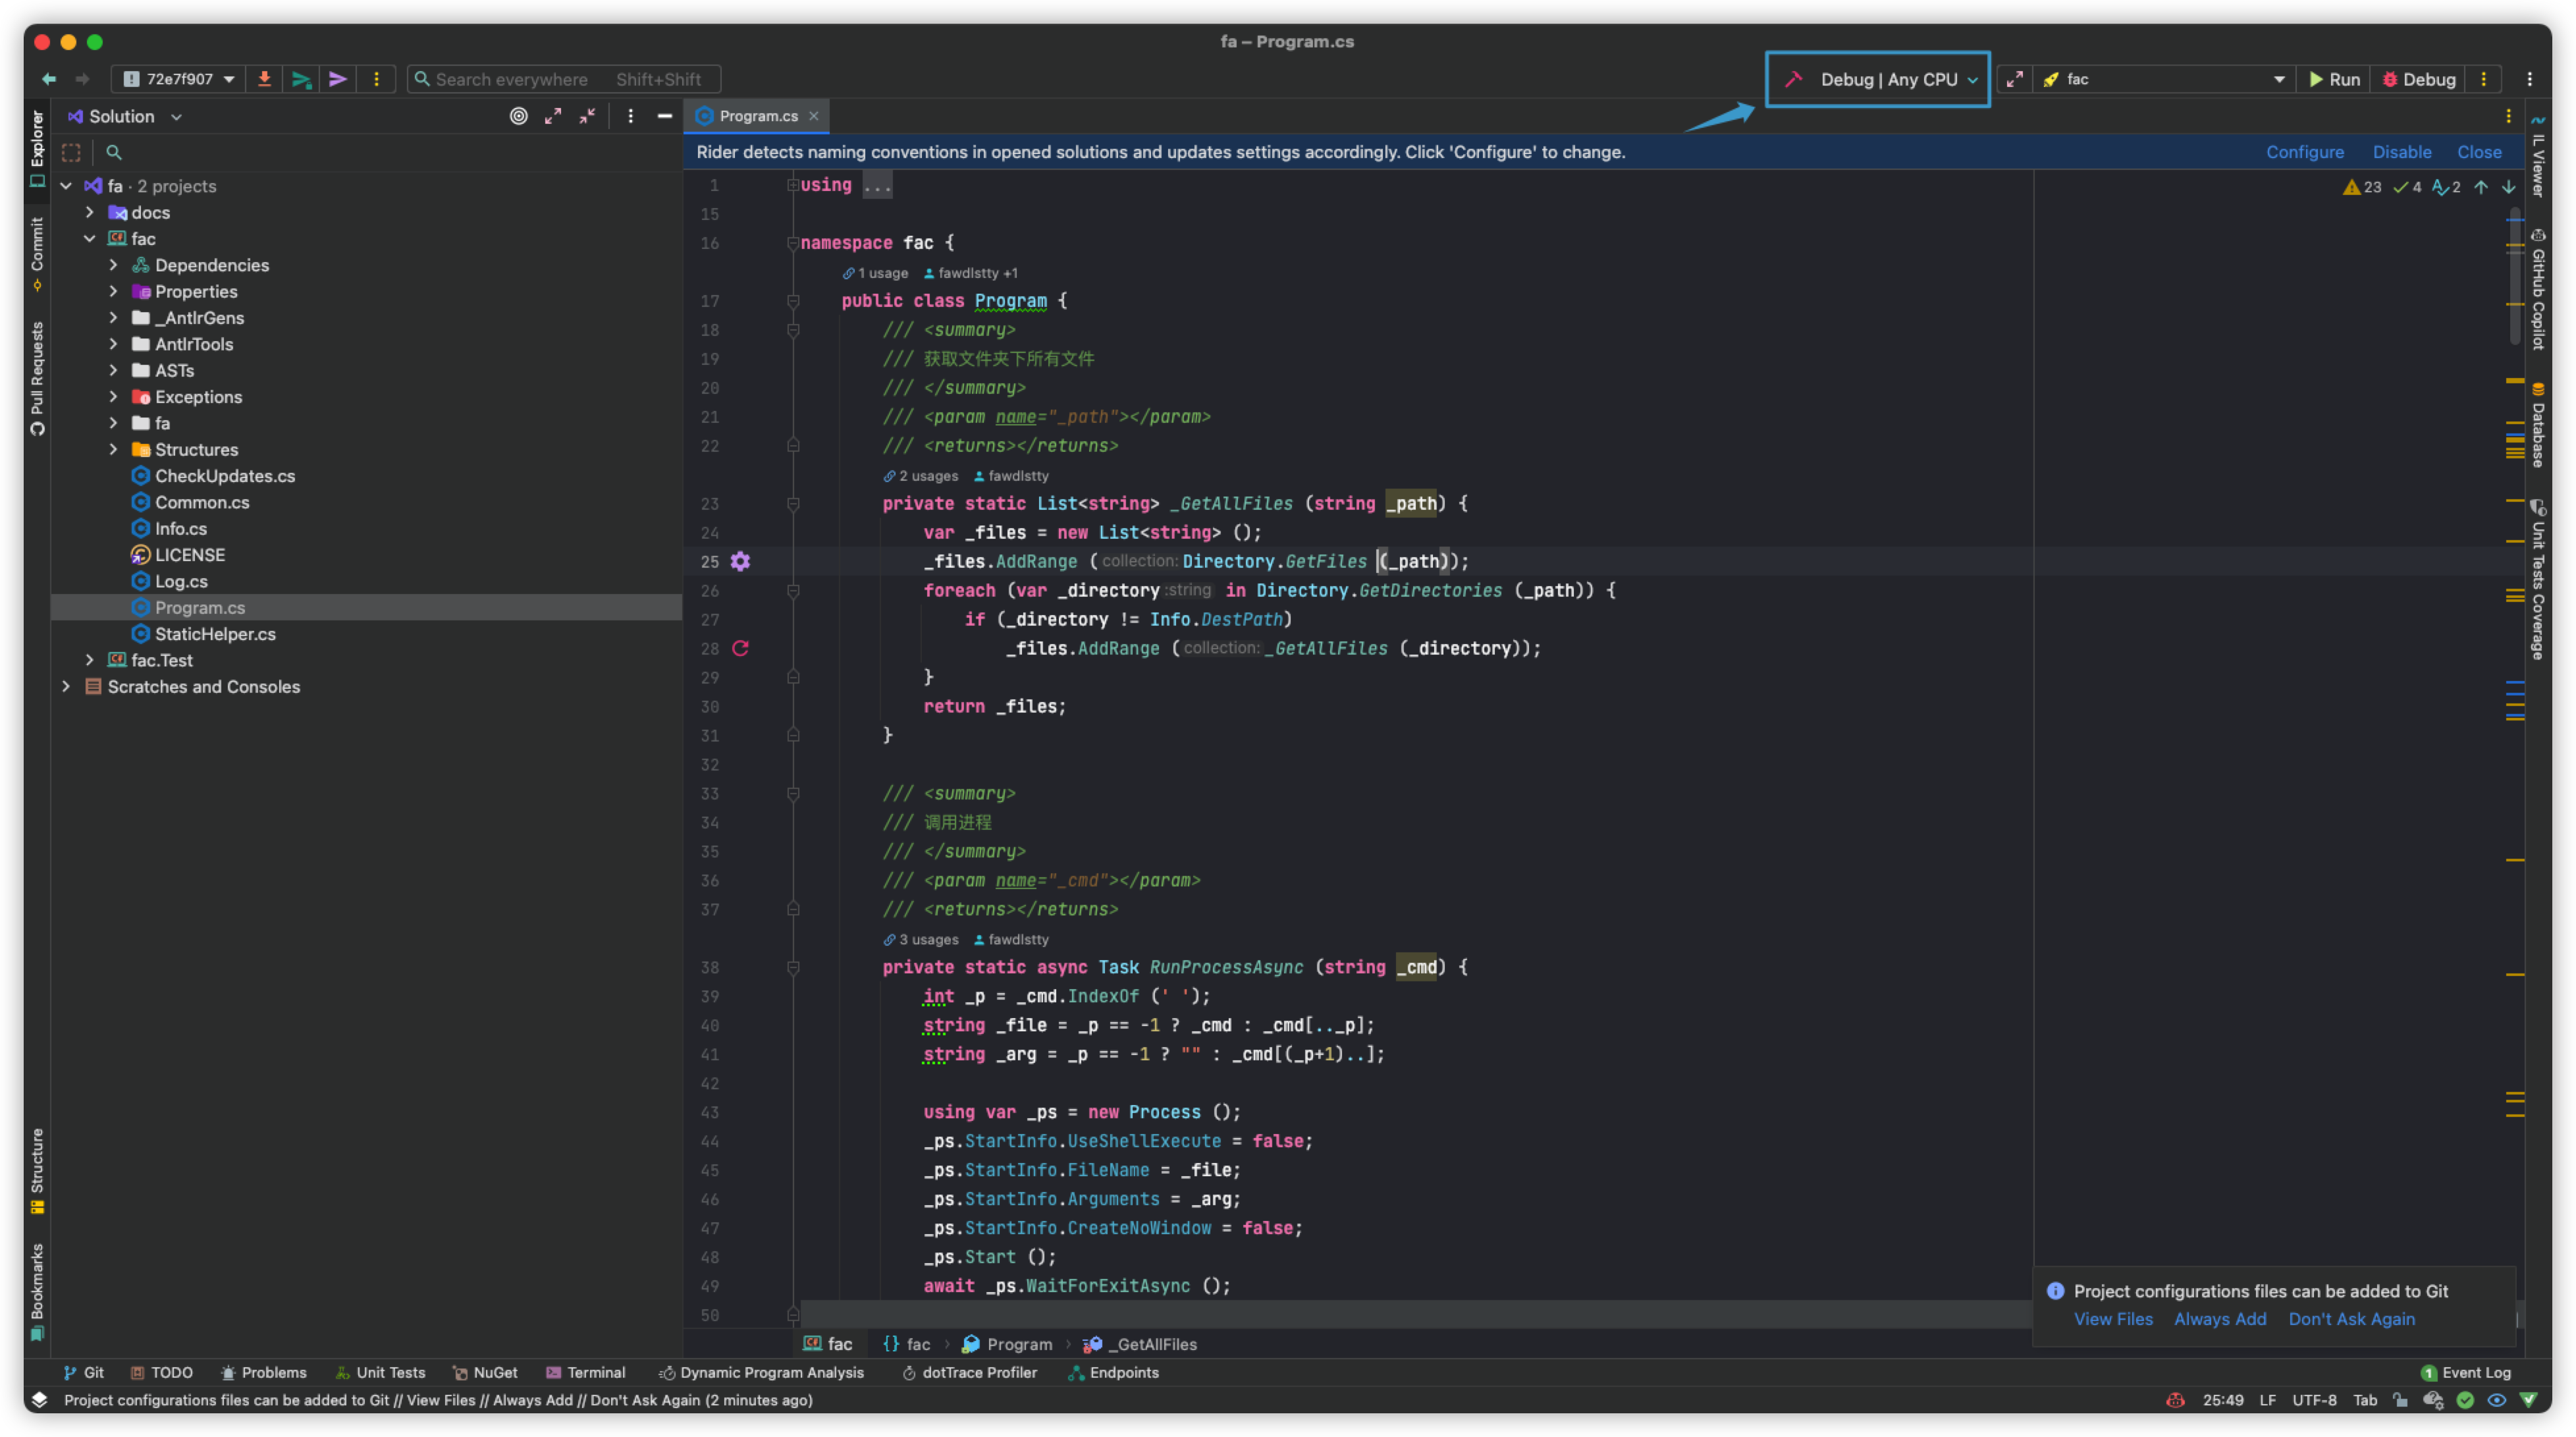Open the 72e7f907 branch dropdown
Screen dimensions: 2576x1437
click(180, 79)
